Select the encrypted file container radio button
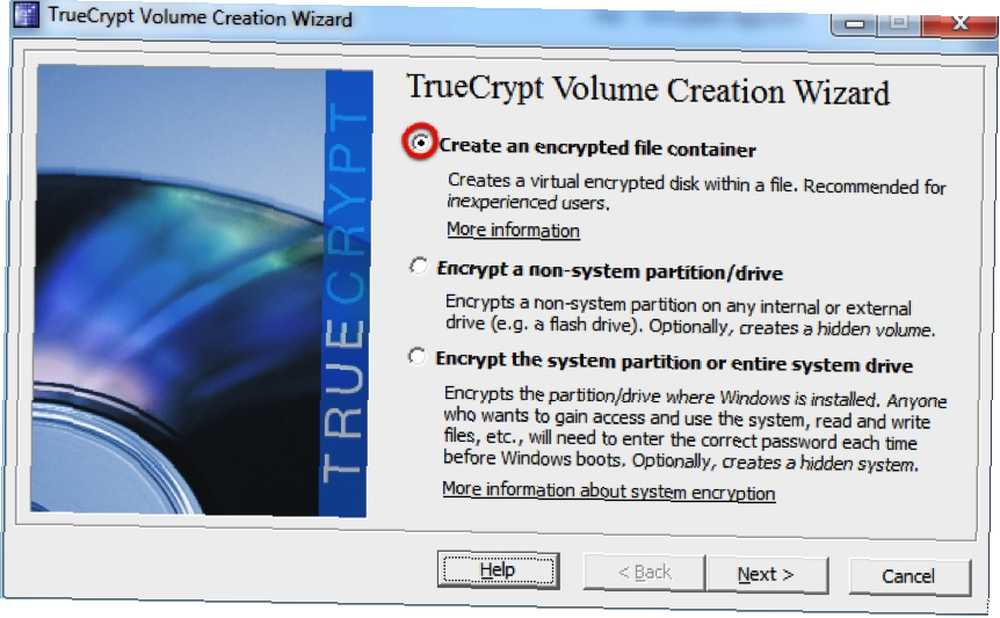The height and width of the screenshot is (618, 1000). [x=420, y=142]
